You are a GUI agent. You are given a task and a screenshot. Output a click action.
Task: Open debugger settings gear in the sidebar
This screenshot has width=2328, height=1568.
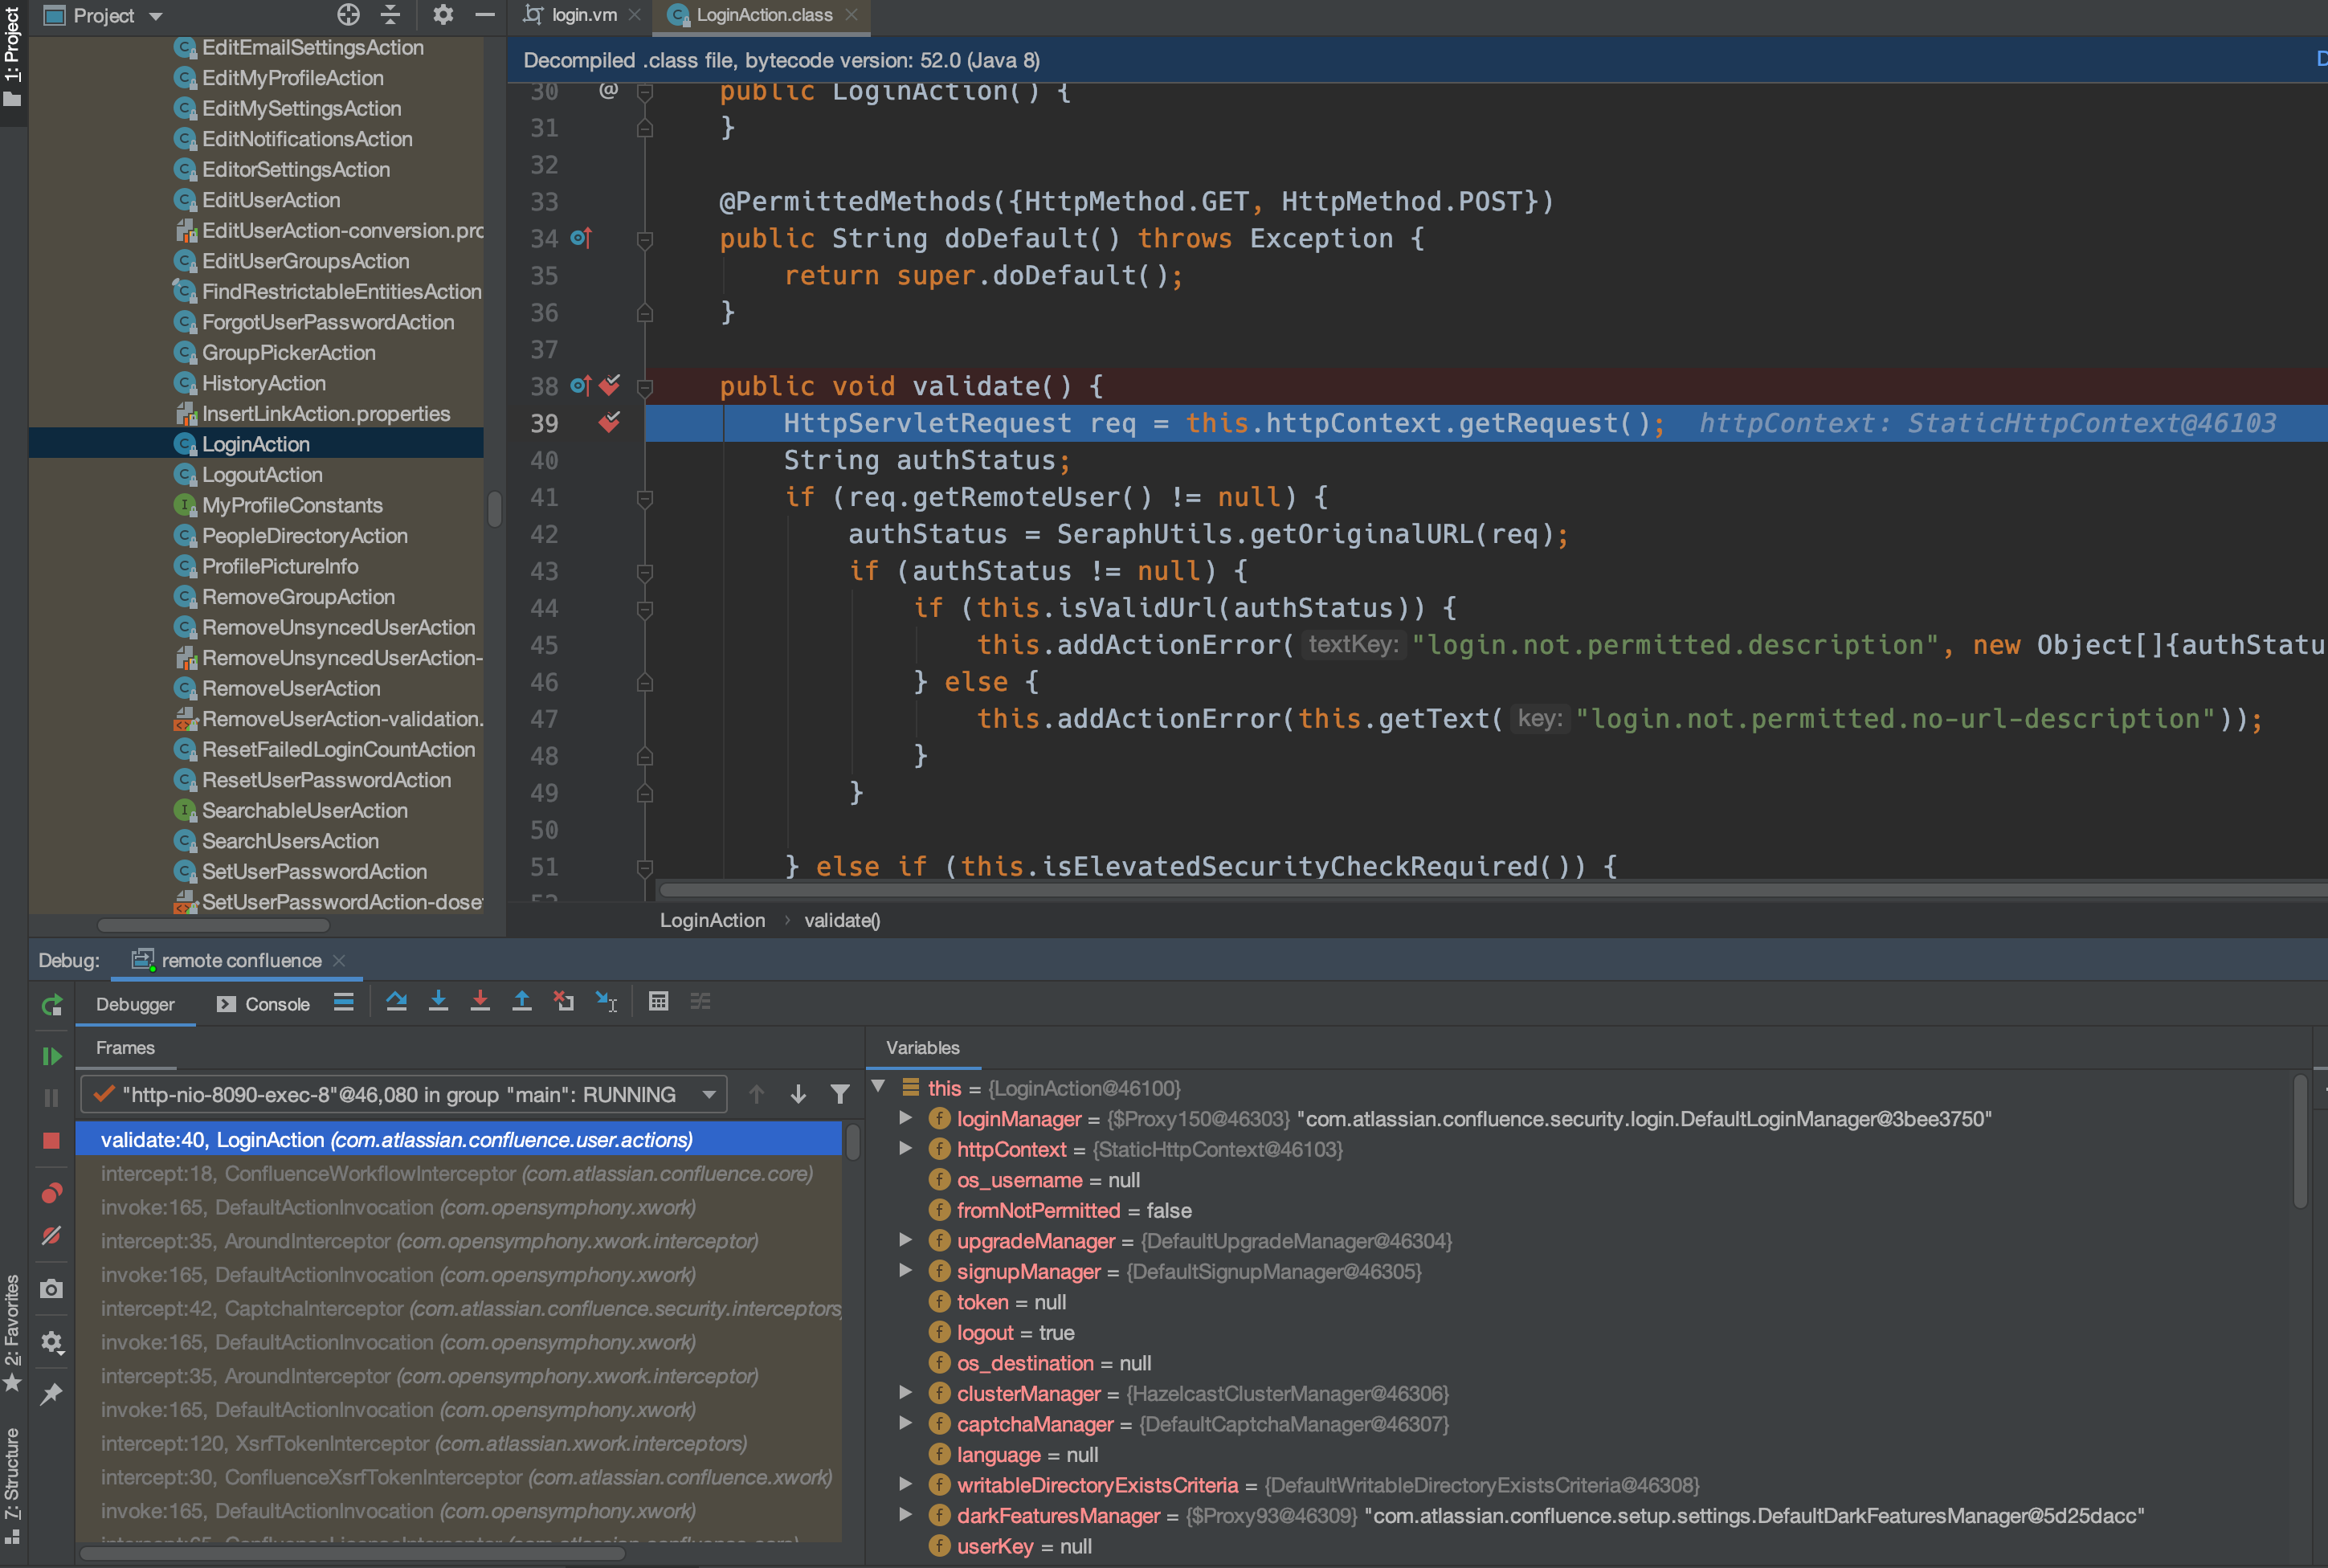[52, 1342]
